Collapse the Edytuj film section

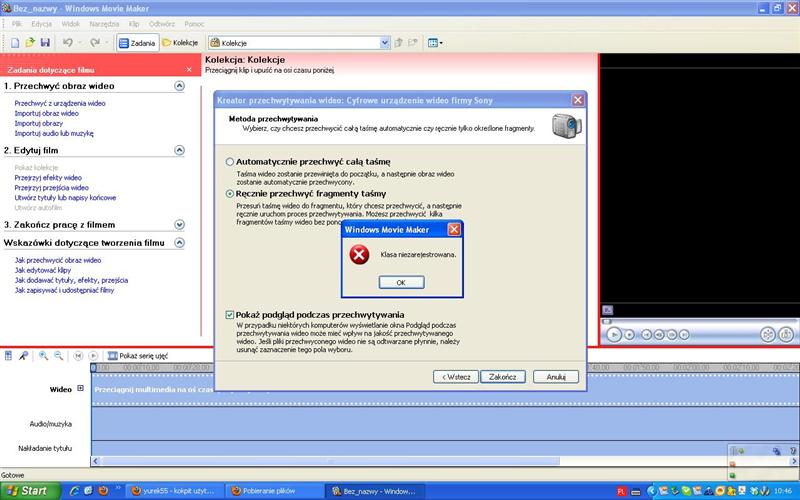[x=179, y=150]
